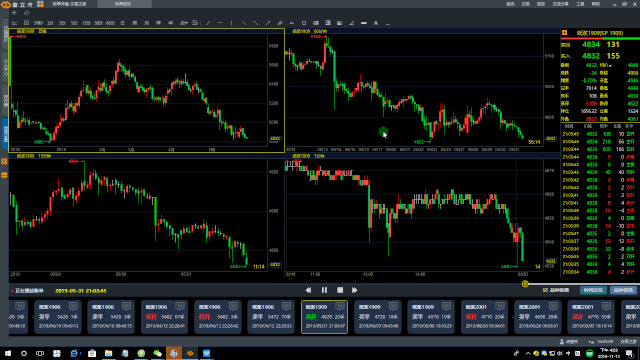Show hidden system tray icons chevron
This screenshot has height=360, width=640.
(x=528, y=353)
